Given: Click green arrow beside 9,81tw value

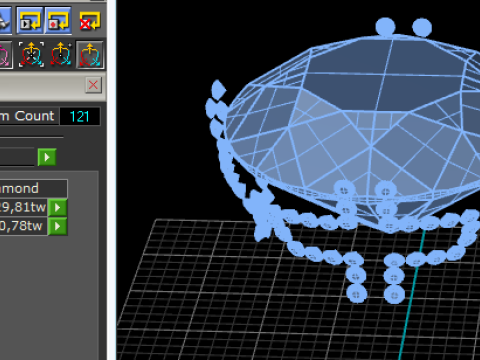Looking at the screenshot, I should click(x=57, y=208).
